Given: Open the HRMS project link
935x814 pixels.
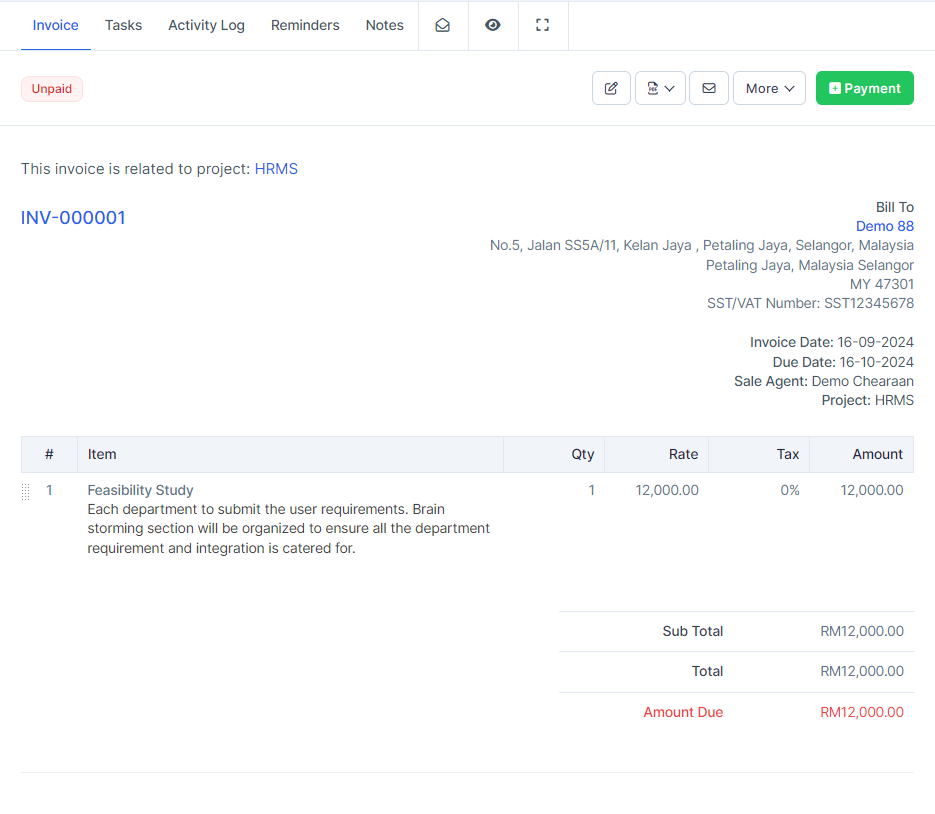Looking at the screenshot, I should (276, 169).
